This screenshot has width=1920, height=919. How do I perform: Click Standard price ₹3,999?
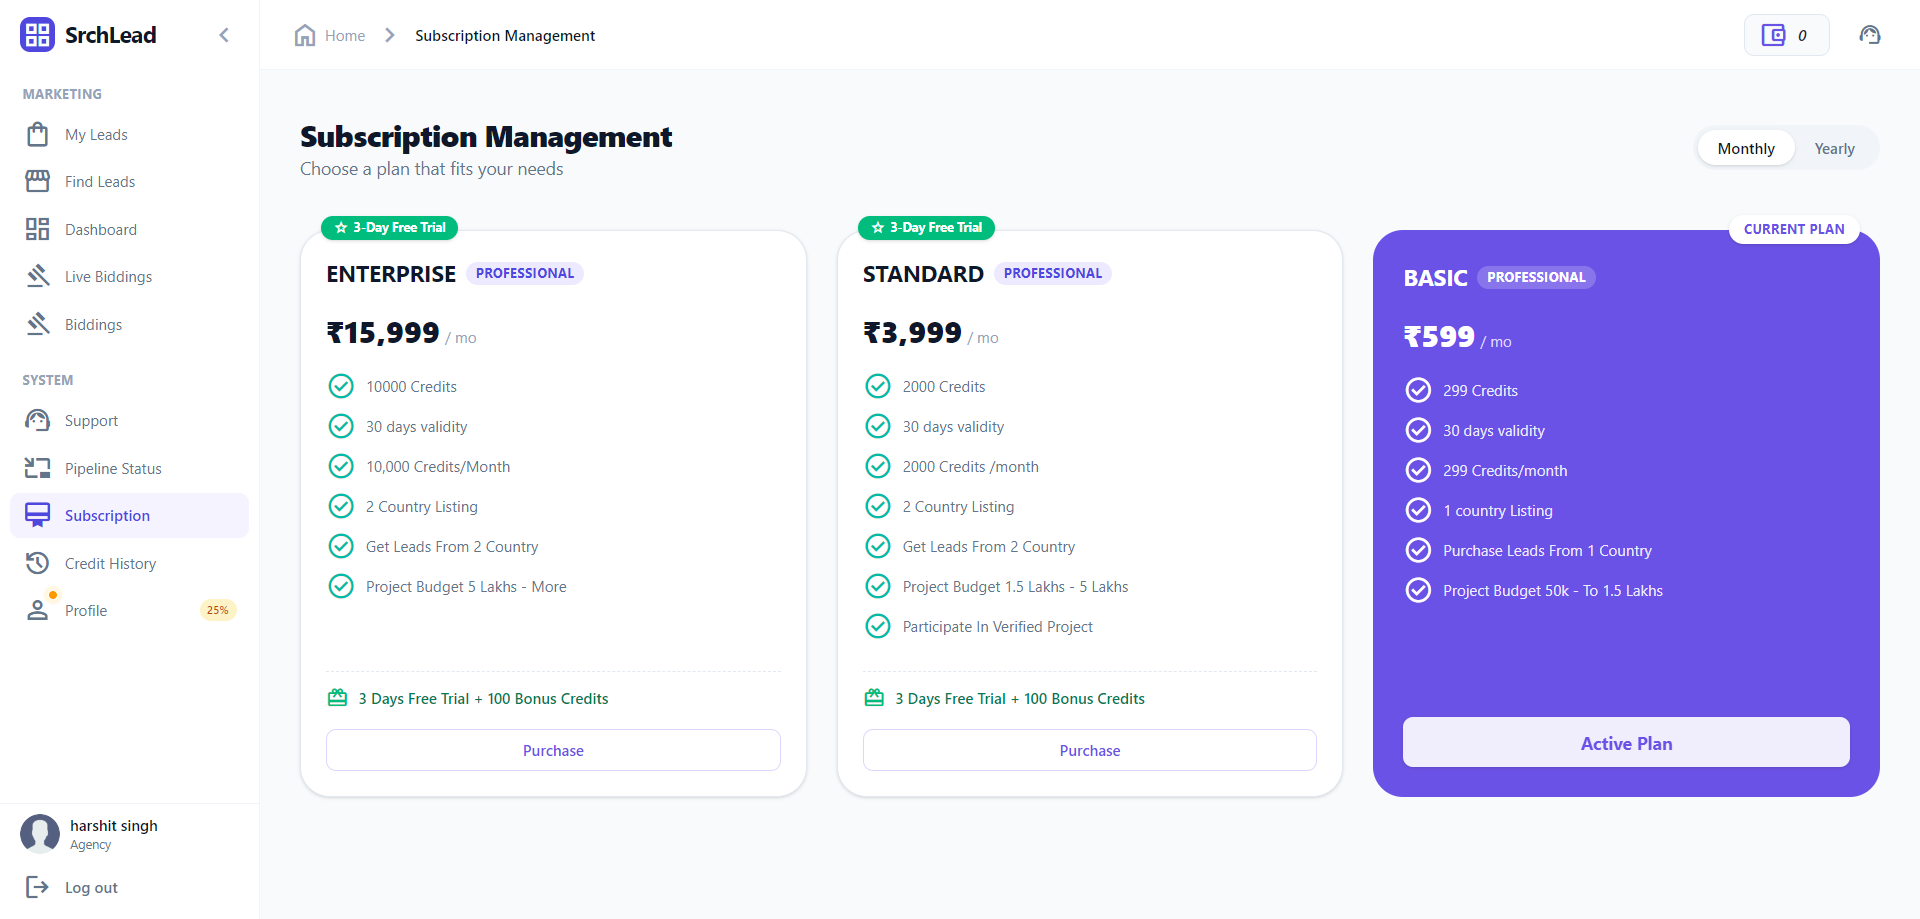(x=912, y=332)
